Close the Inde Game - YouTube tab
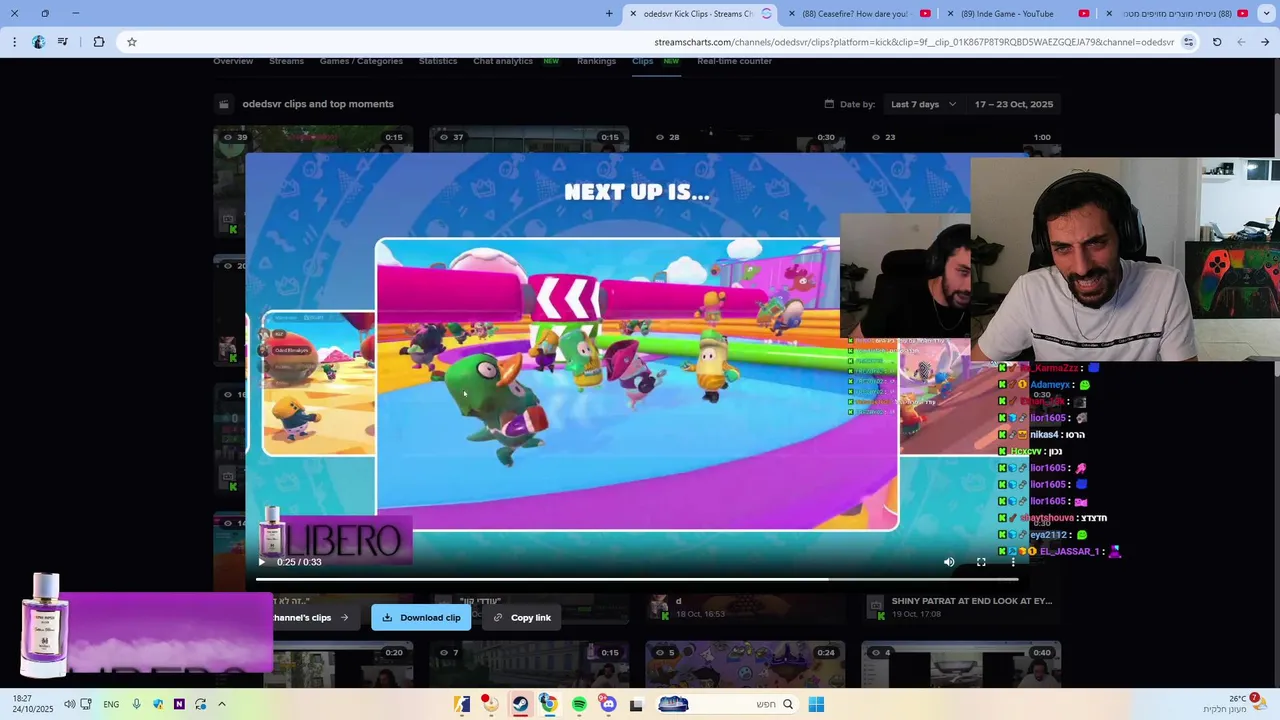This screenshot has width=1280, height=720. [x=950, y=13]
